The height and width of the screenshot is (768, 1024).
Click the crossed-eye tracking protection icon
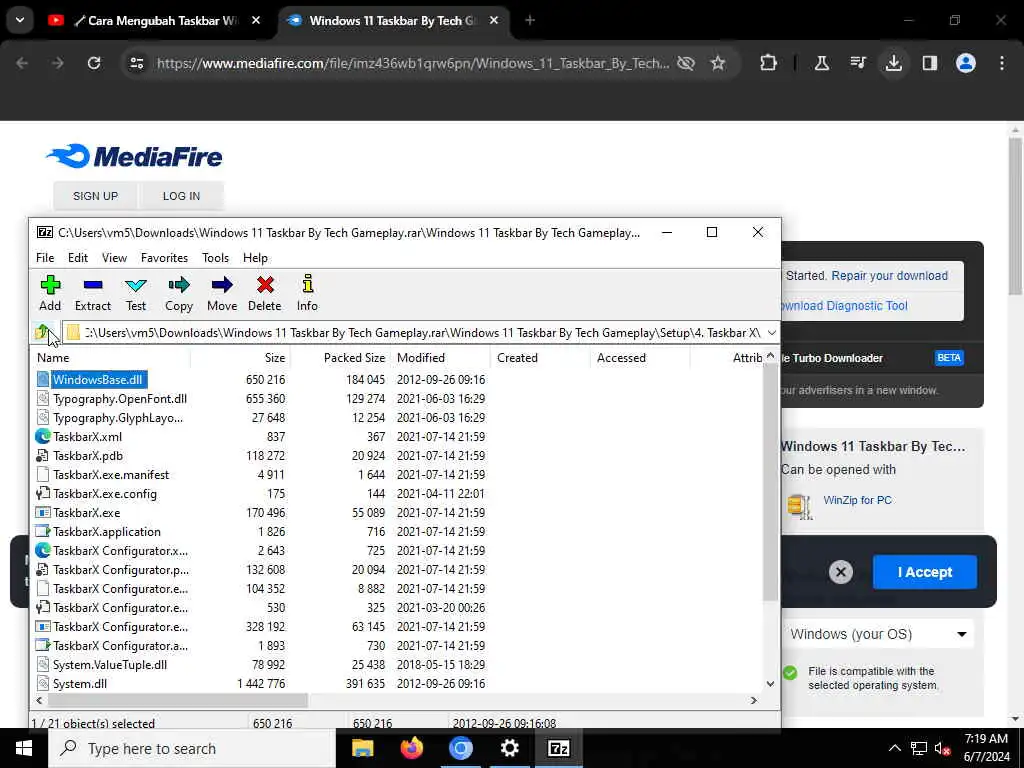click(x=686, y=63)
